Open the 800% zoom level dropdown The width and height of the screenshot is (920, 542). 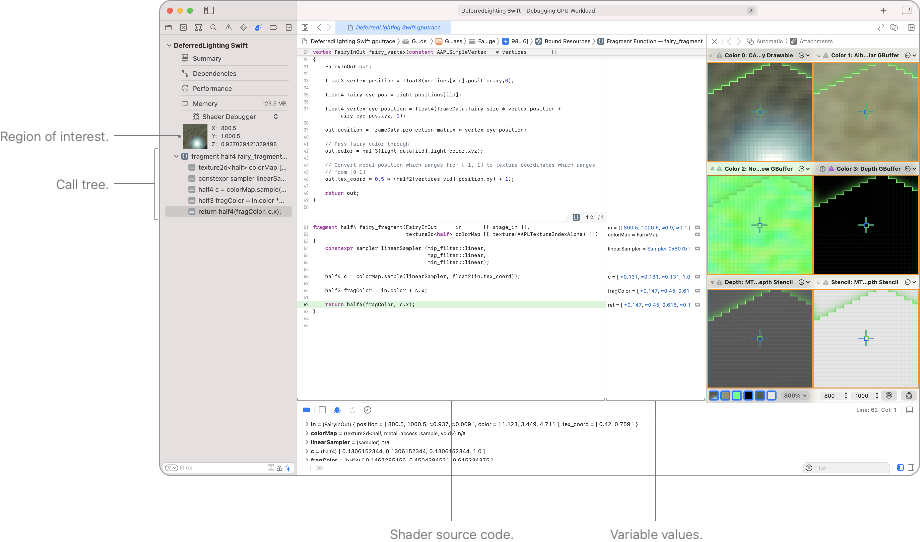point(796,396)
